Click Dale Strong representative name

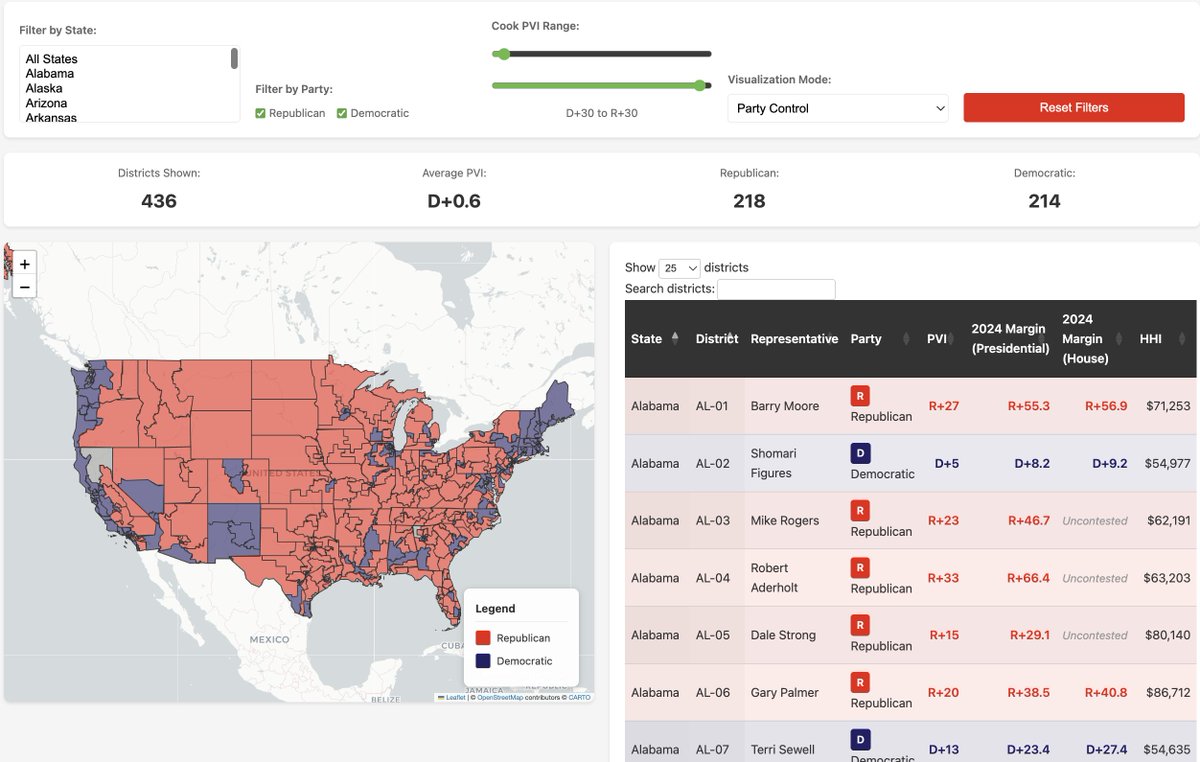click(x=783, y=635)
